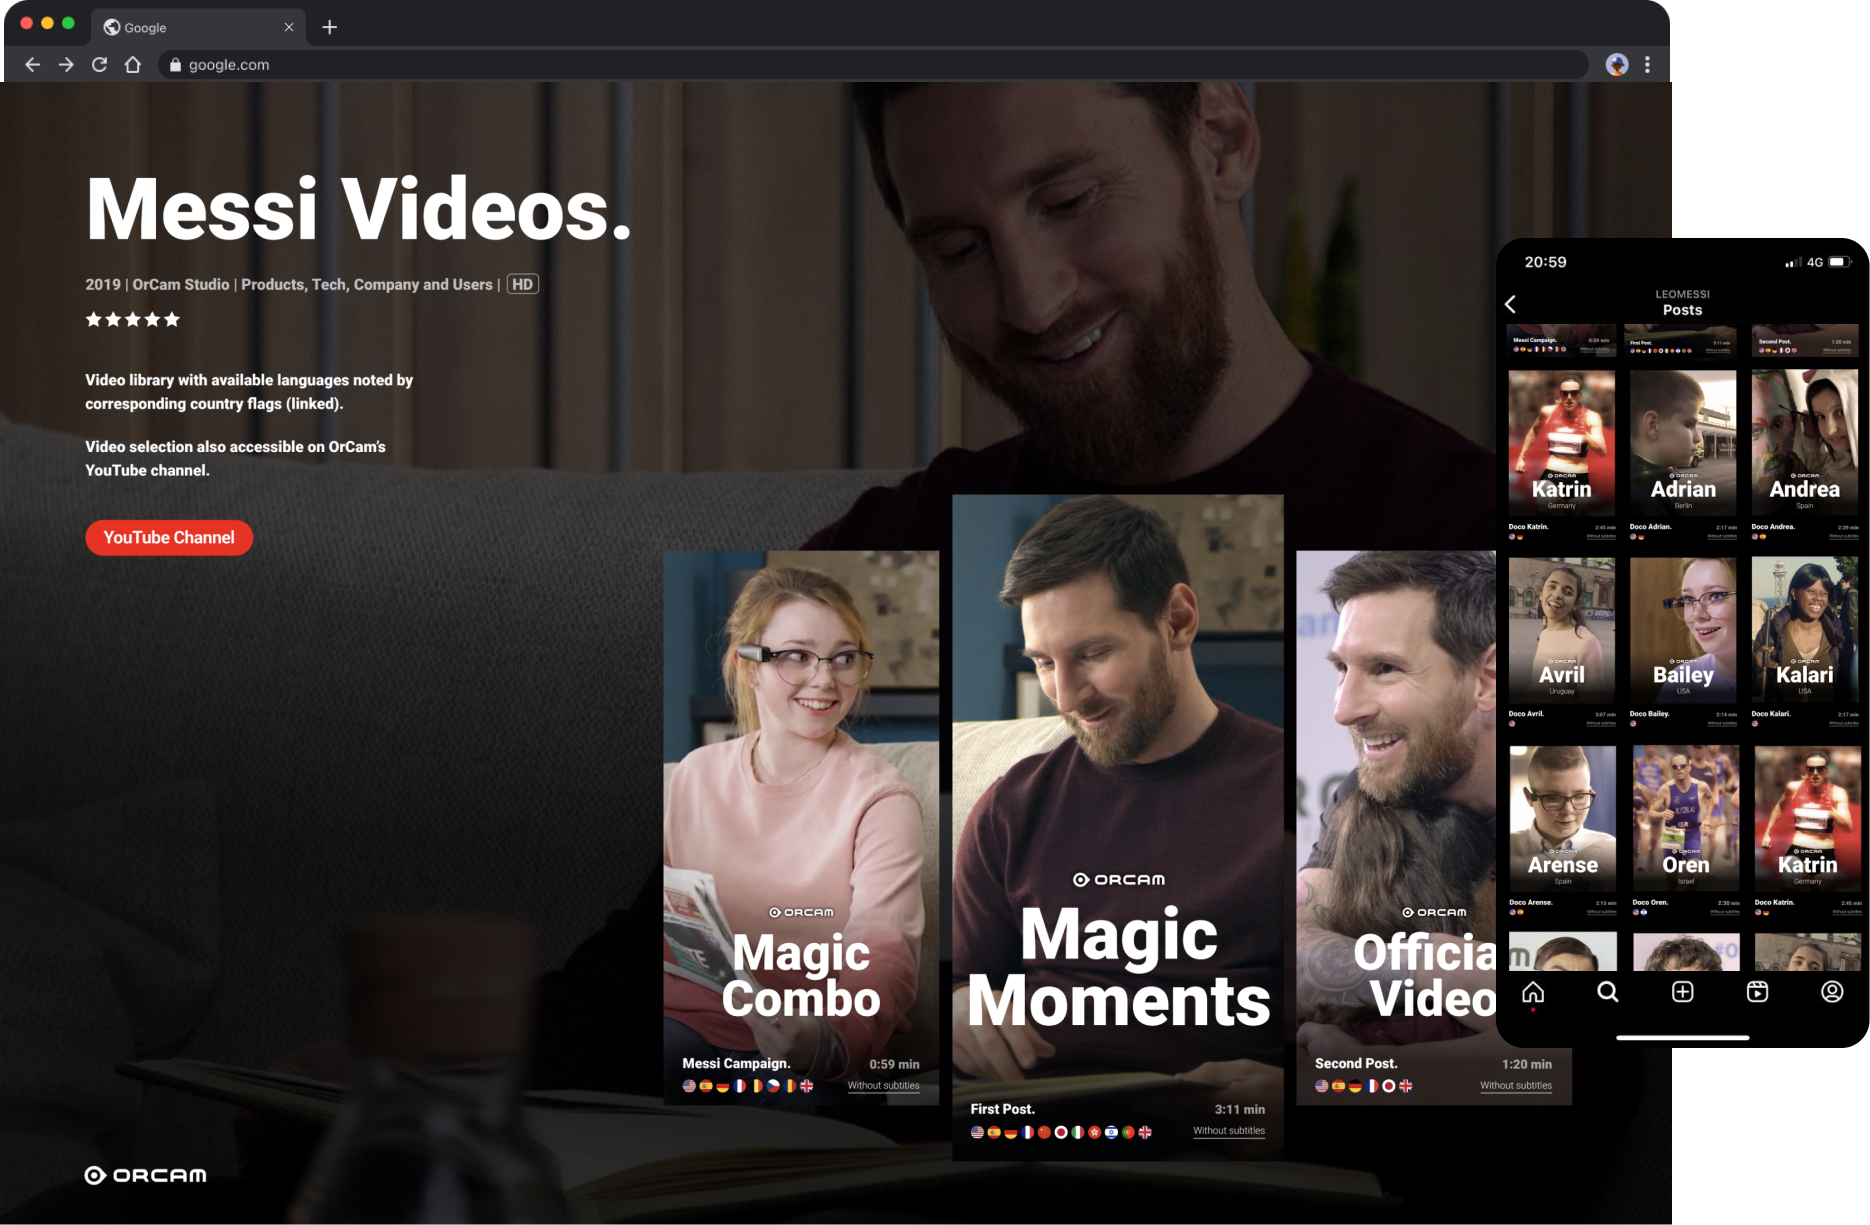Select the Google browser tab
1870x1225 pixels.
(x=197, y=27)
